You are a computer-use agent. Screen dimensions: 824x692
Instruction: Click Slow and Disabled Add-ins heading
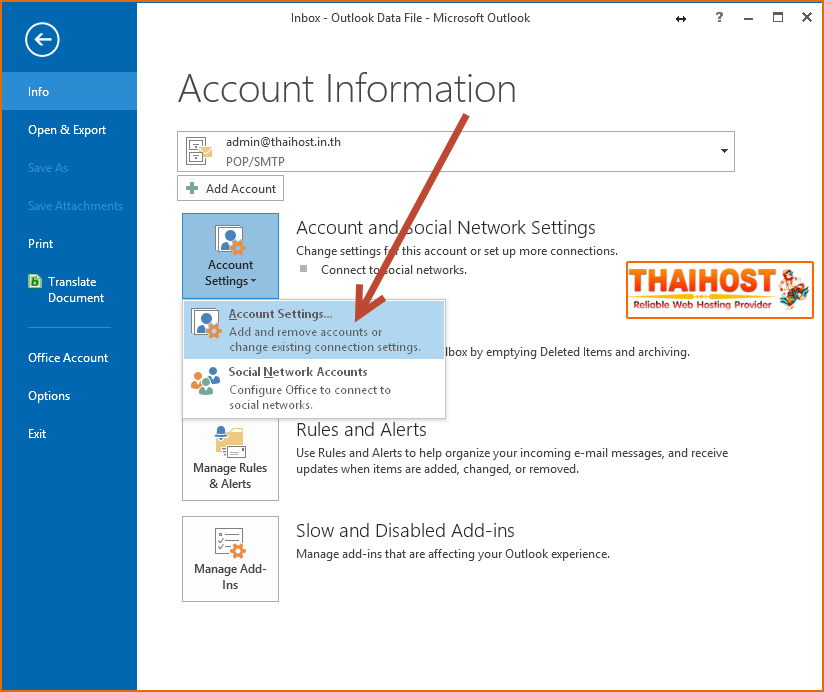tap(405, 531)
